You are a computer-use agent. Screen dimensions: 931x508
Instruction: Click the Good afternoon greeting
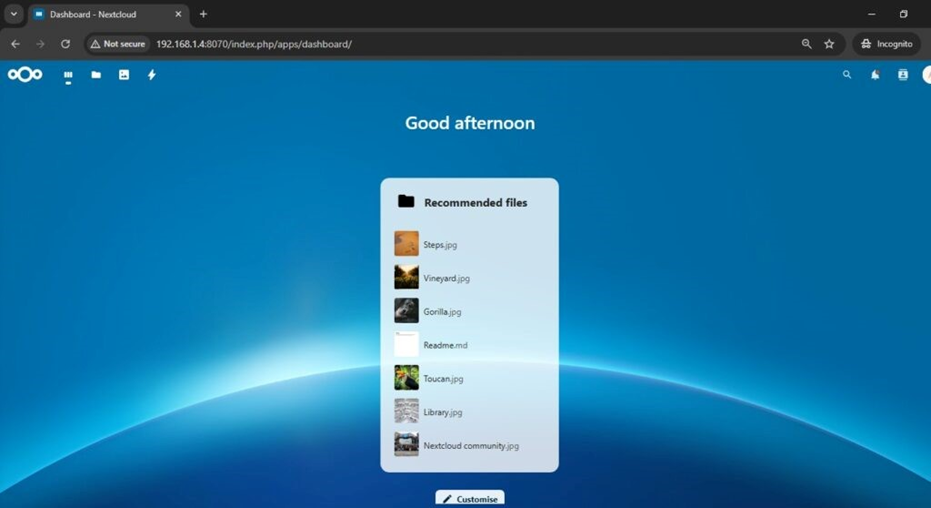coord(470,123)
